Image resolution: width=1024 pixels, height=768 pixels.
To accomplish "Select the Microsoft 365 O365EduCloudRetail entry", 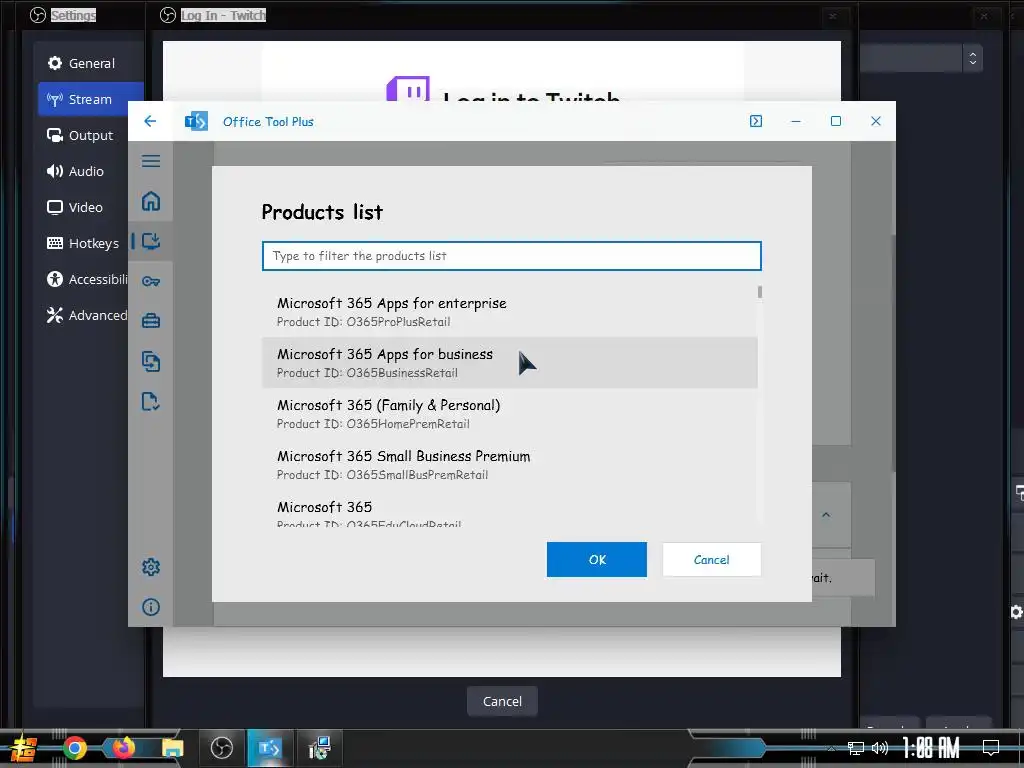I will (509, 511).
